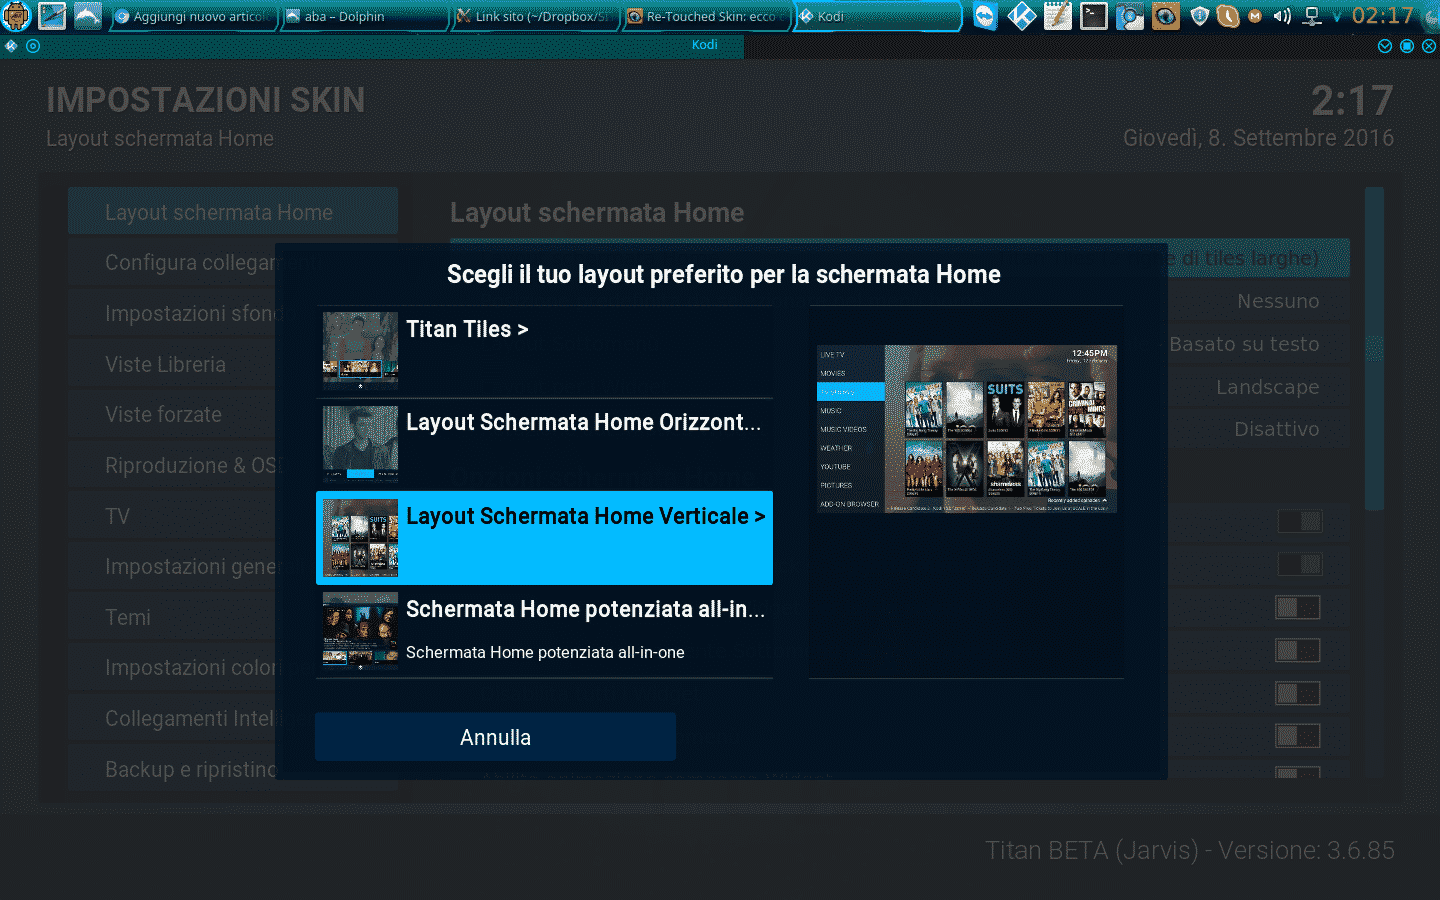Minimize the Kodi window

click(x=1385, y=46)
